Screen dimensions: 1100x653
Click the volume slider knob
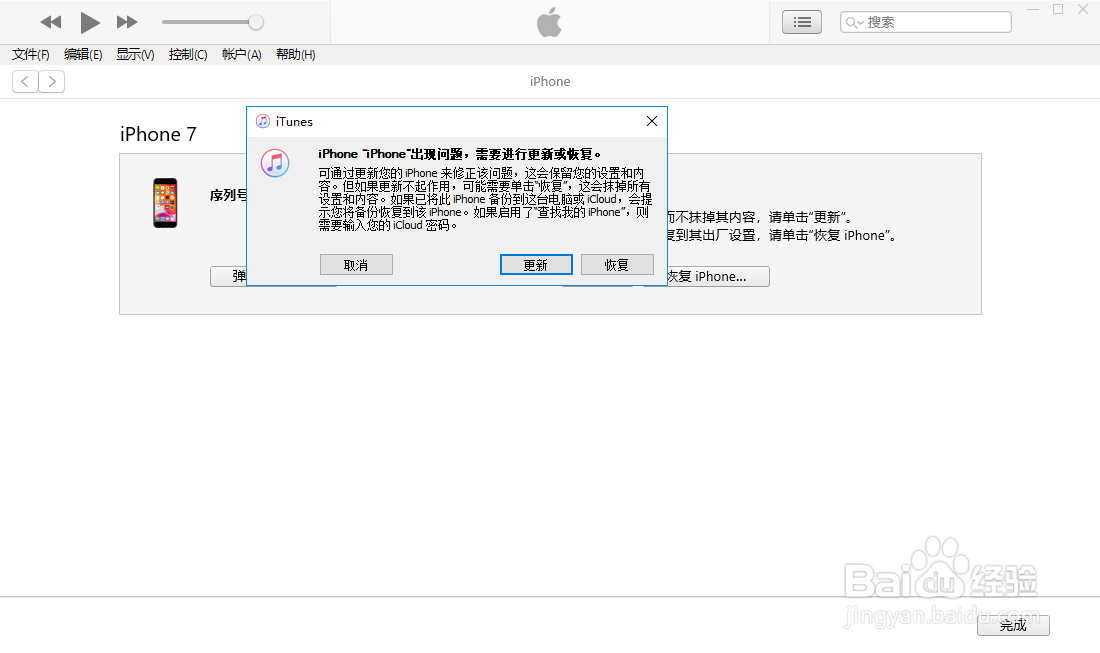click(x=256, y=22)
